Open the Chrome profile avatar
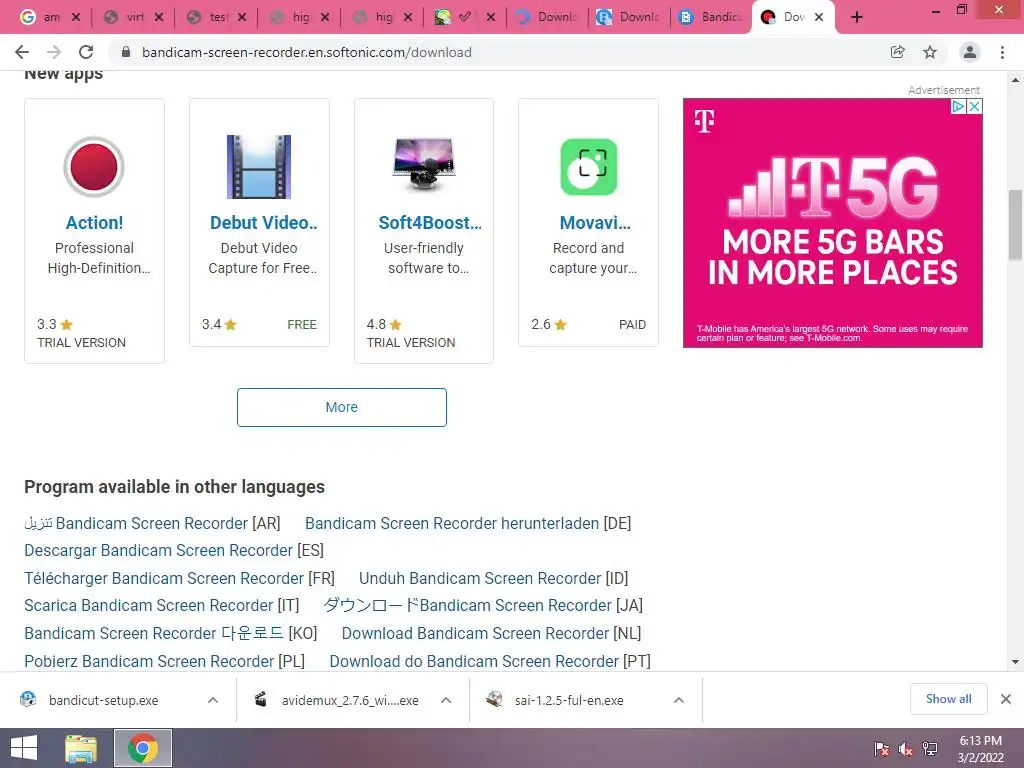The image size is (1024, 768). [x=970, y=52]
